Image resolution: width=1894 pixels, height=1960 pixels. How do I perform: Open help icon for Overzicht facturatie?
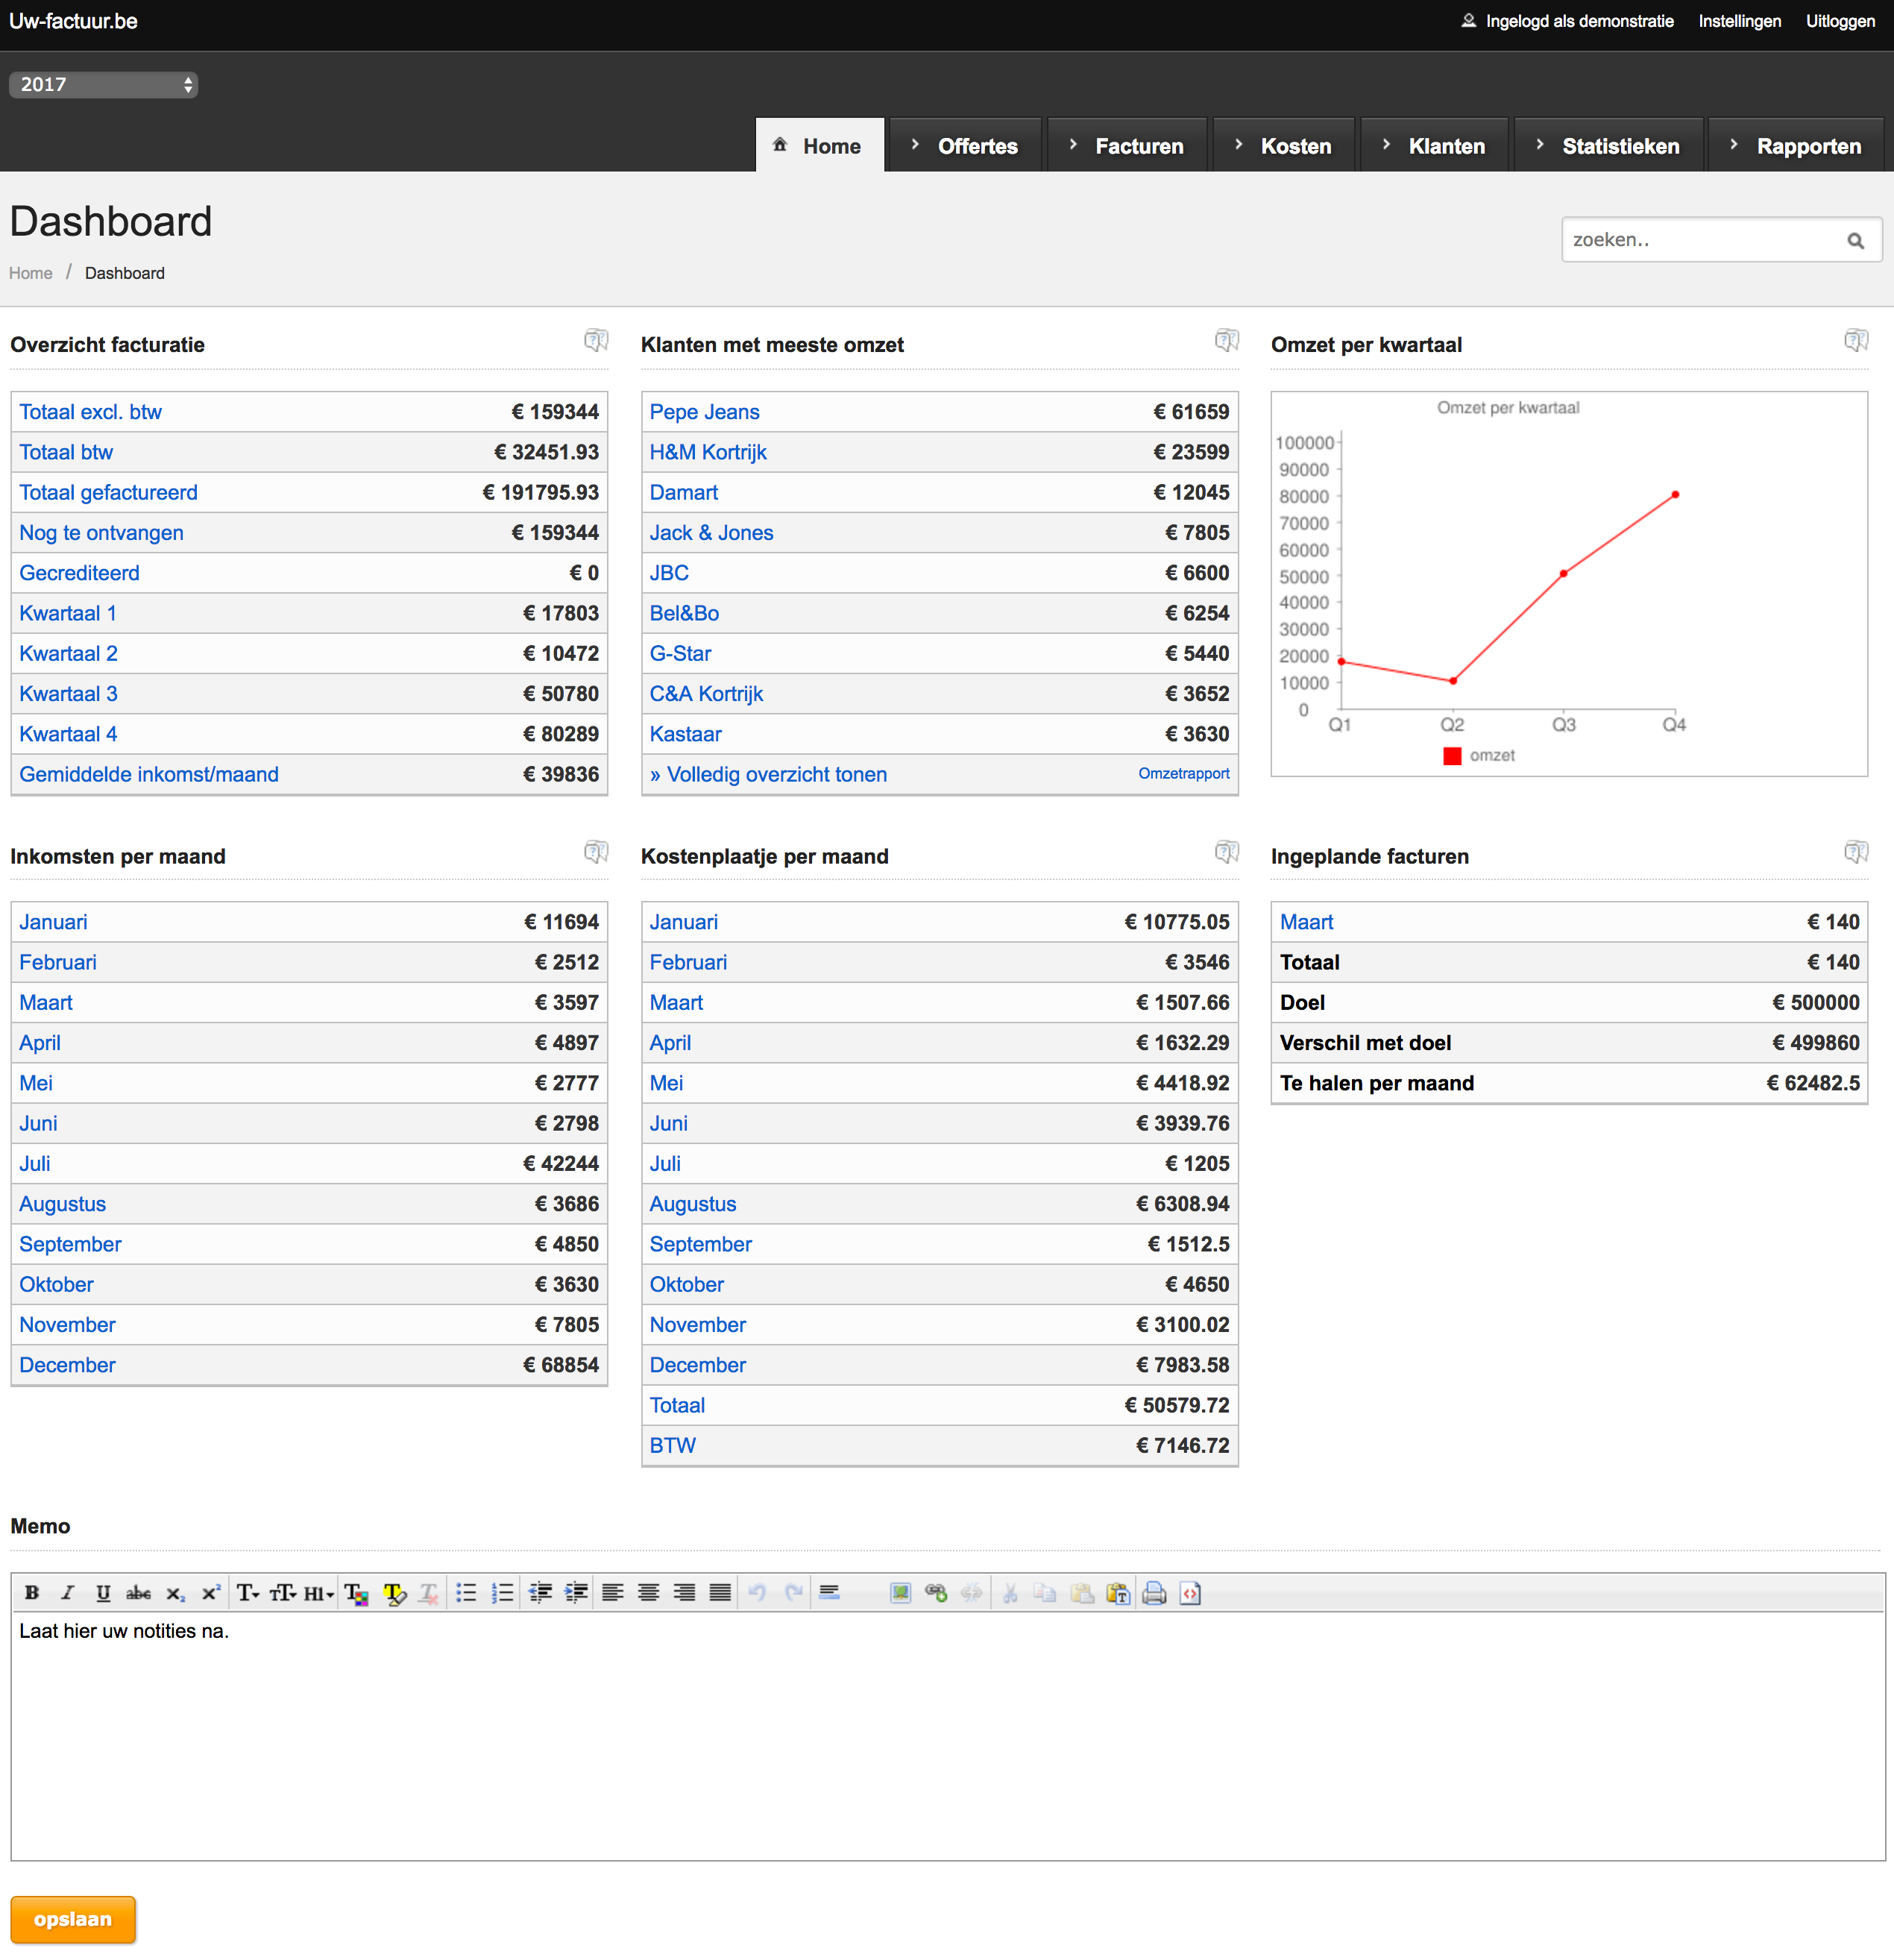[x=596, y=341]
